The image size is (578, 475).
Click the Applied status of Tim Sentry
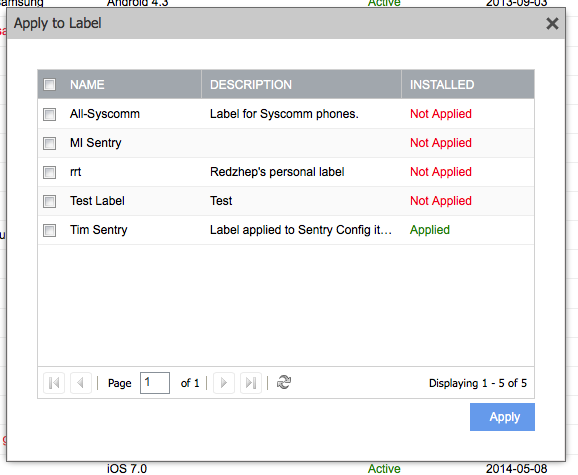(x=430, y=230)
